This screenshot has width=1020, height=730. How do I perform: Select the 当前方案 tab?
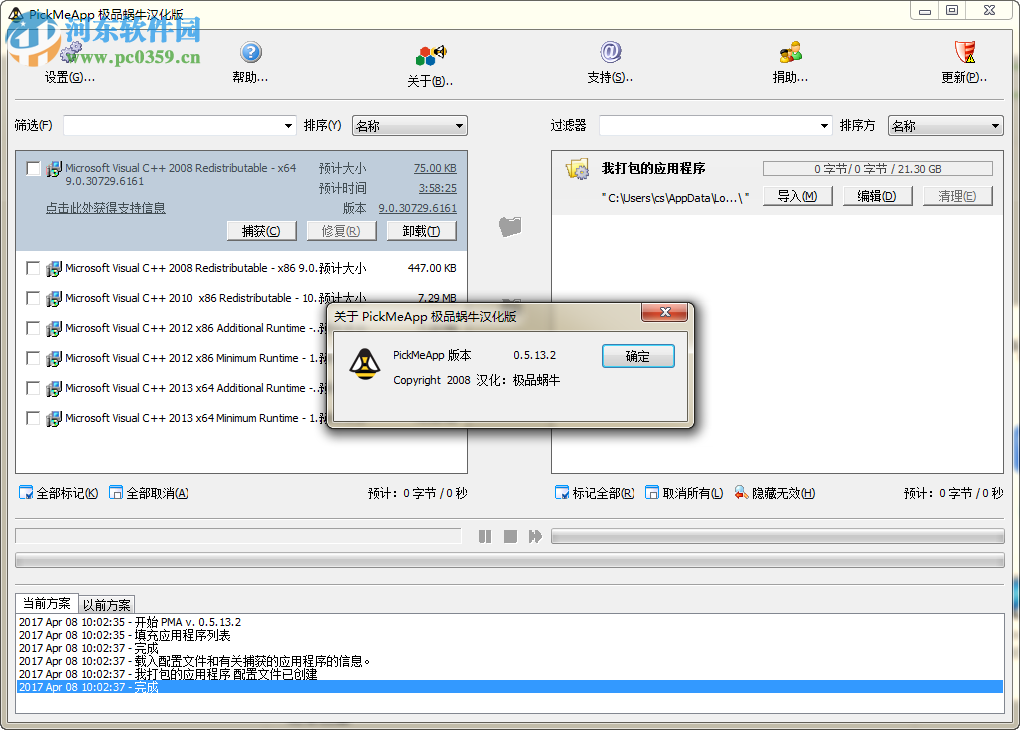(x=45, y=603)
